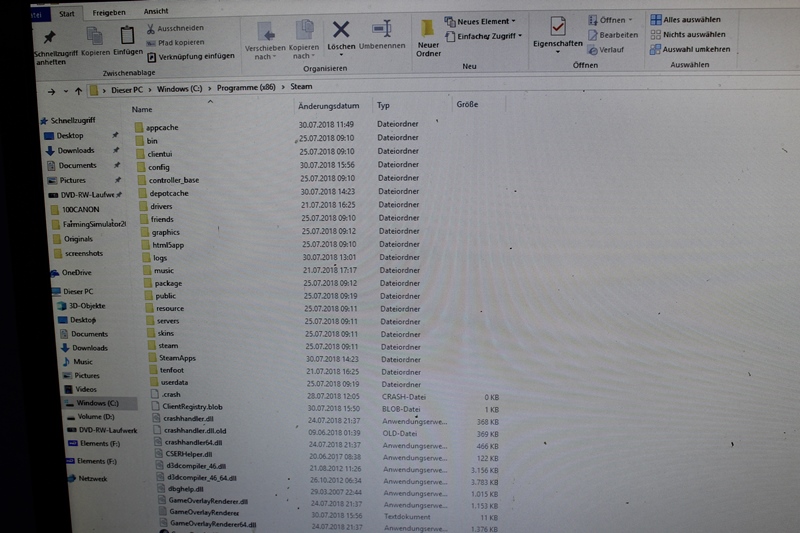Pin to Schnellzugriff anheften icon

click(50, 37)
